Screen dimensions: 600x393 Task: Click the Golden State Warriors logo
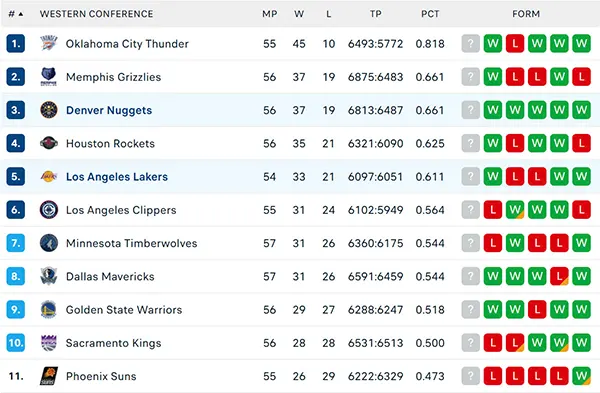(x=49, y=310)
